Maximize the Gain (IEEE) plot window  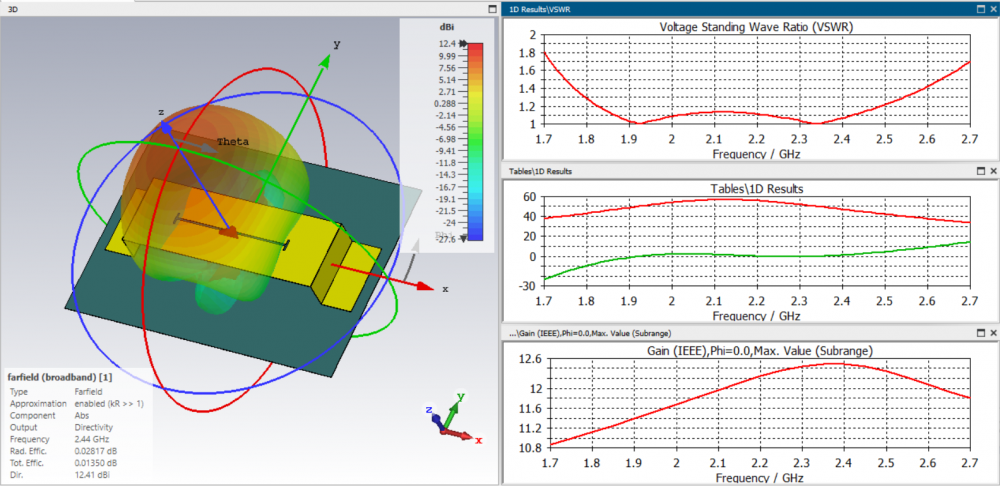[x=981, y=334]
